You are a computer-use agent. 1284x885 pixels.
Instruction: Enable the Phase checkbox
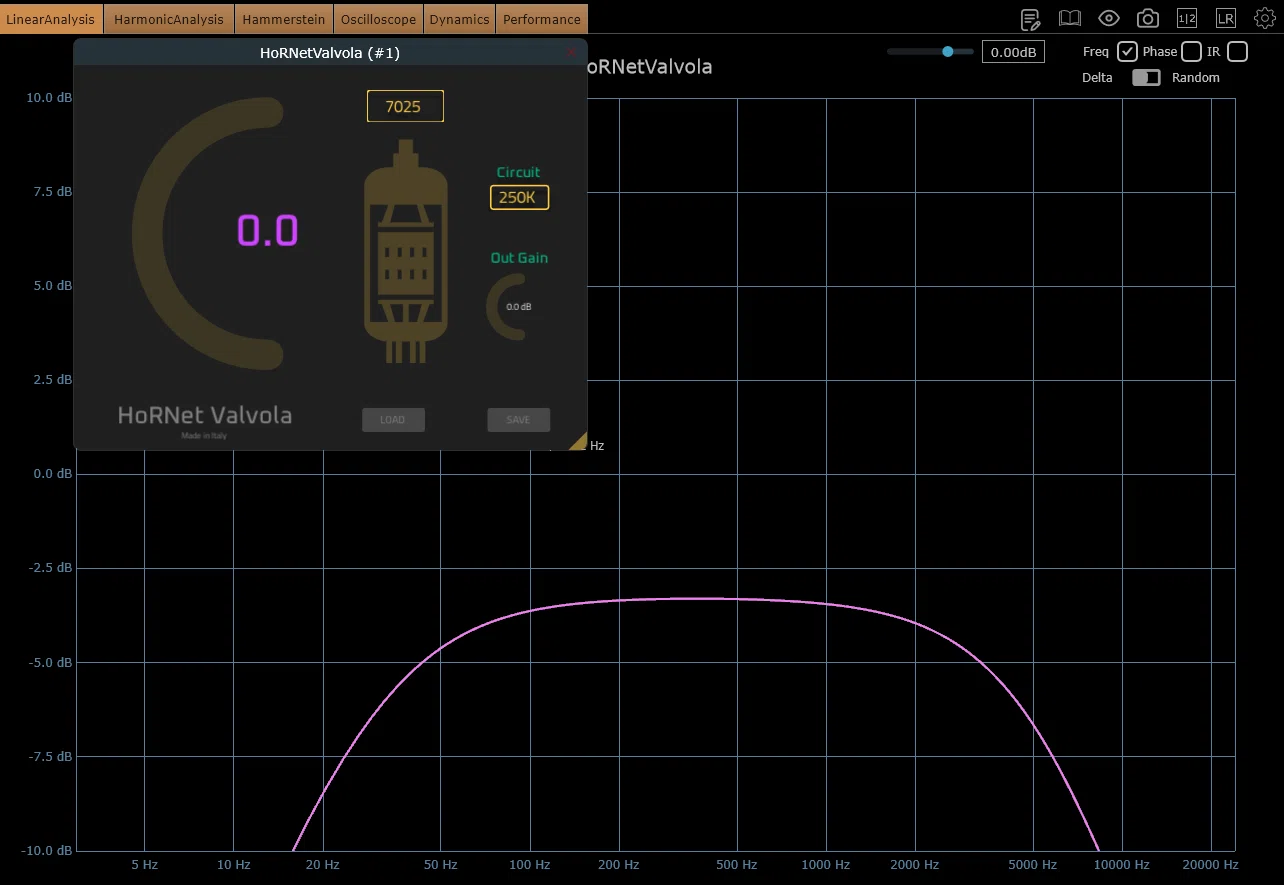[x=1191, y=52]
